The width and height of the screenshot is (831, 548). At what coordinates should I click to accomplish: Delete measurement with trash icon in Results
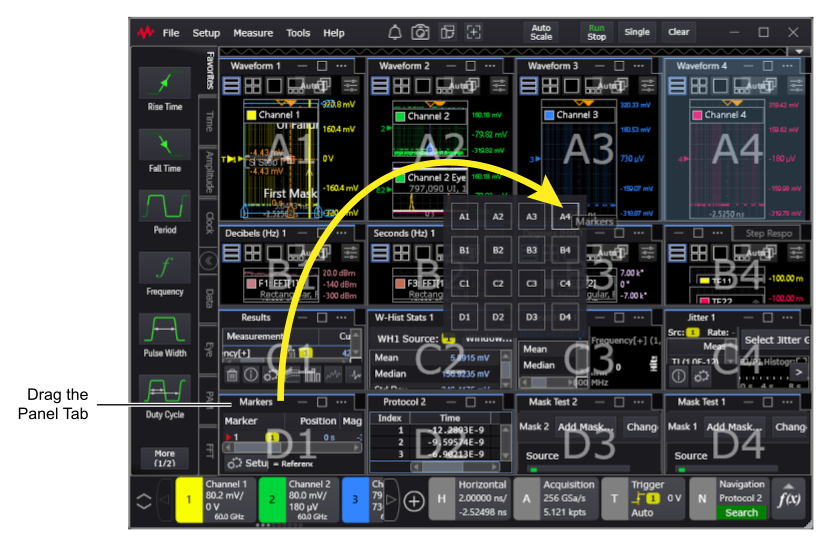coord(231,376)
